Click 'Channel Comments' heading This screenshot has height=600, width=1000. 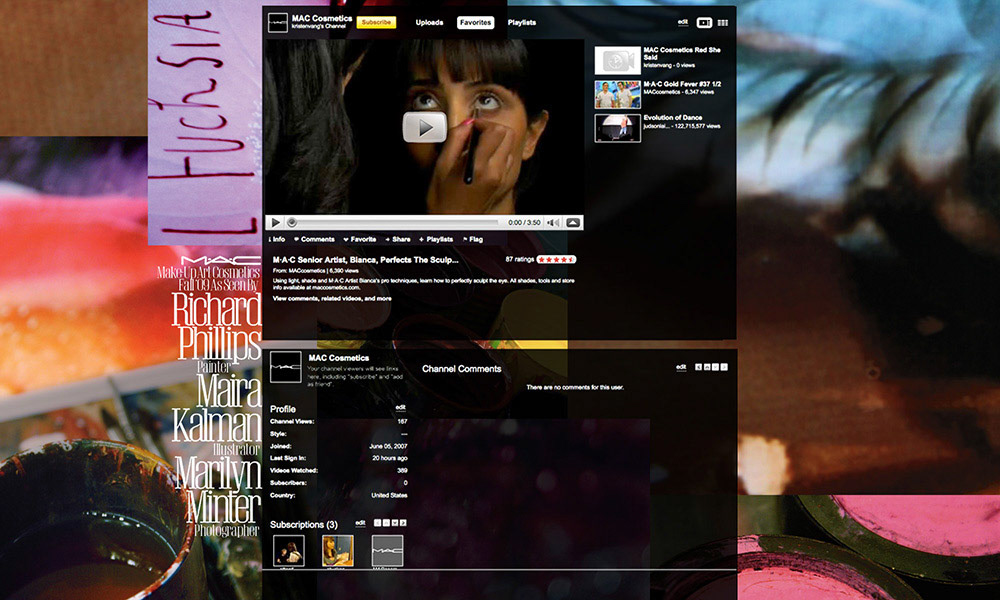(x=462, y=369)
